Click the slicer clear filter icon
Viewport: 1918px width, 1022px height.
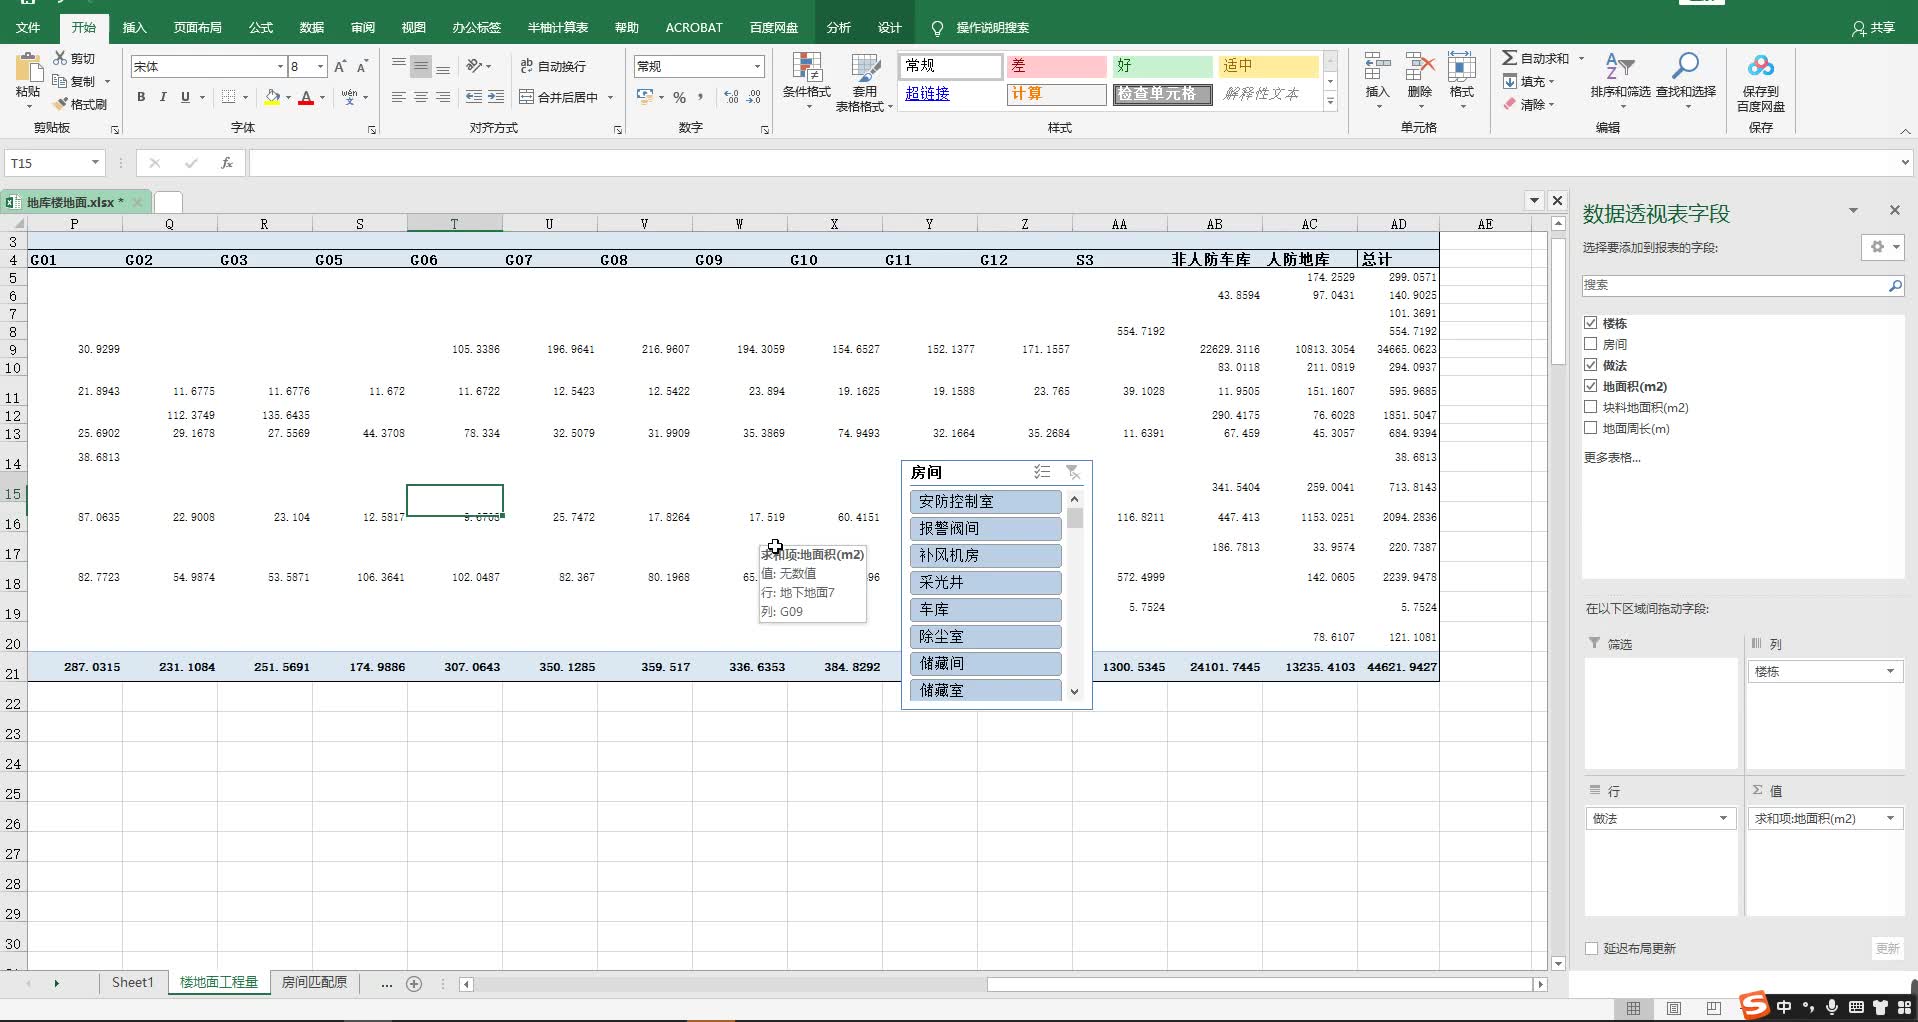click(x=1072, y=472)
